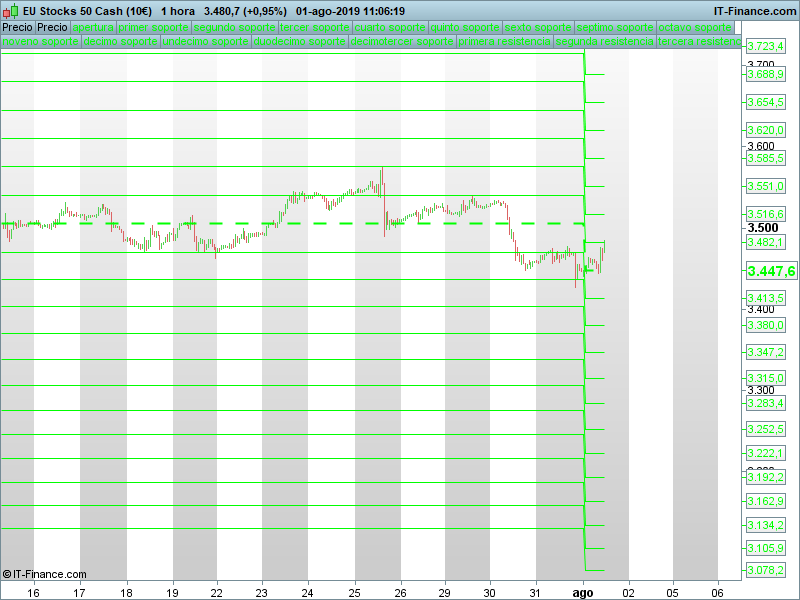Click the 3.585,5 price level tag
This screenshot has width=800, height=600.
point(765,158)
